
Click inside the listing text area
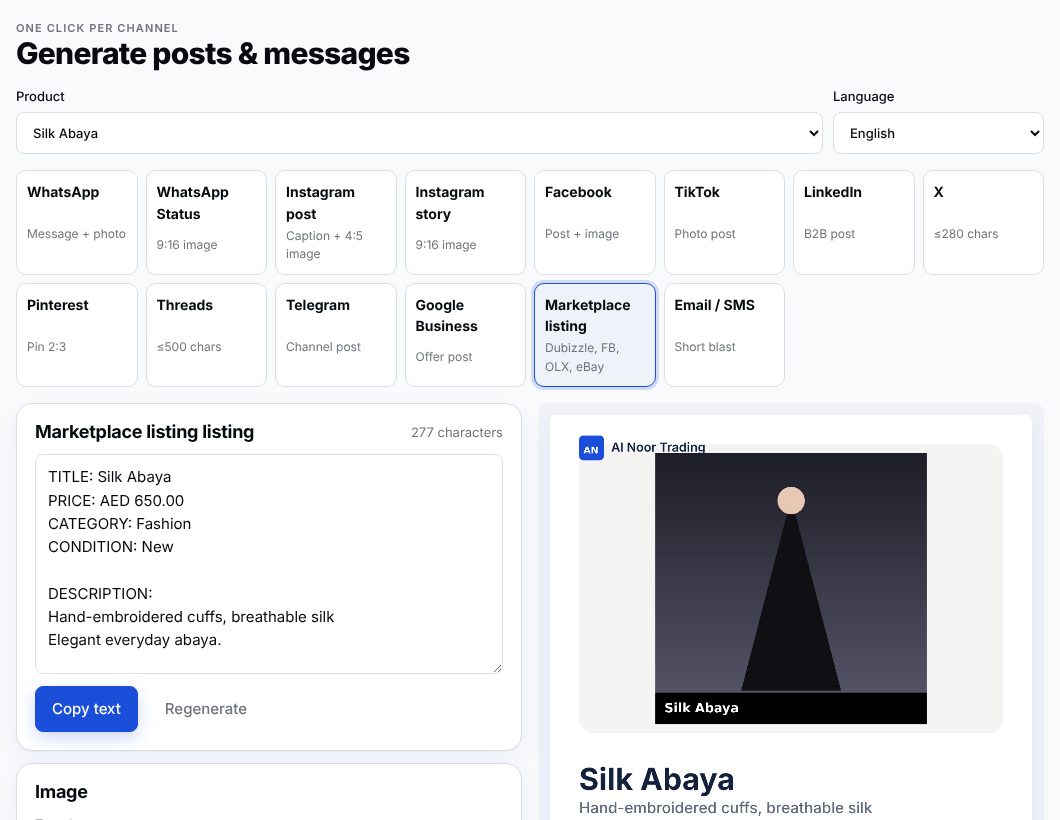pyautogui.click(x=268, y=564)
